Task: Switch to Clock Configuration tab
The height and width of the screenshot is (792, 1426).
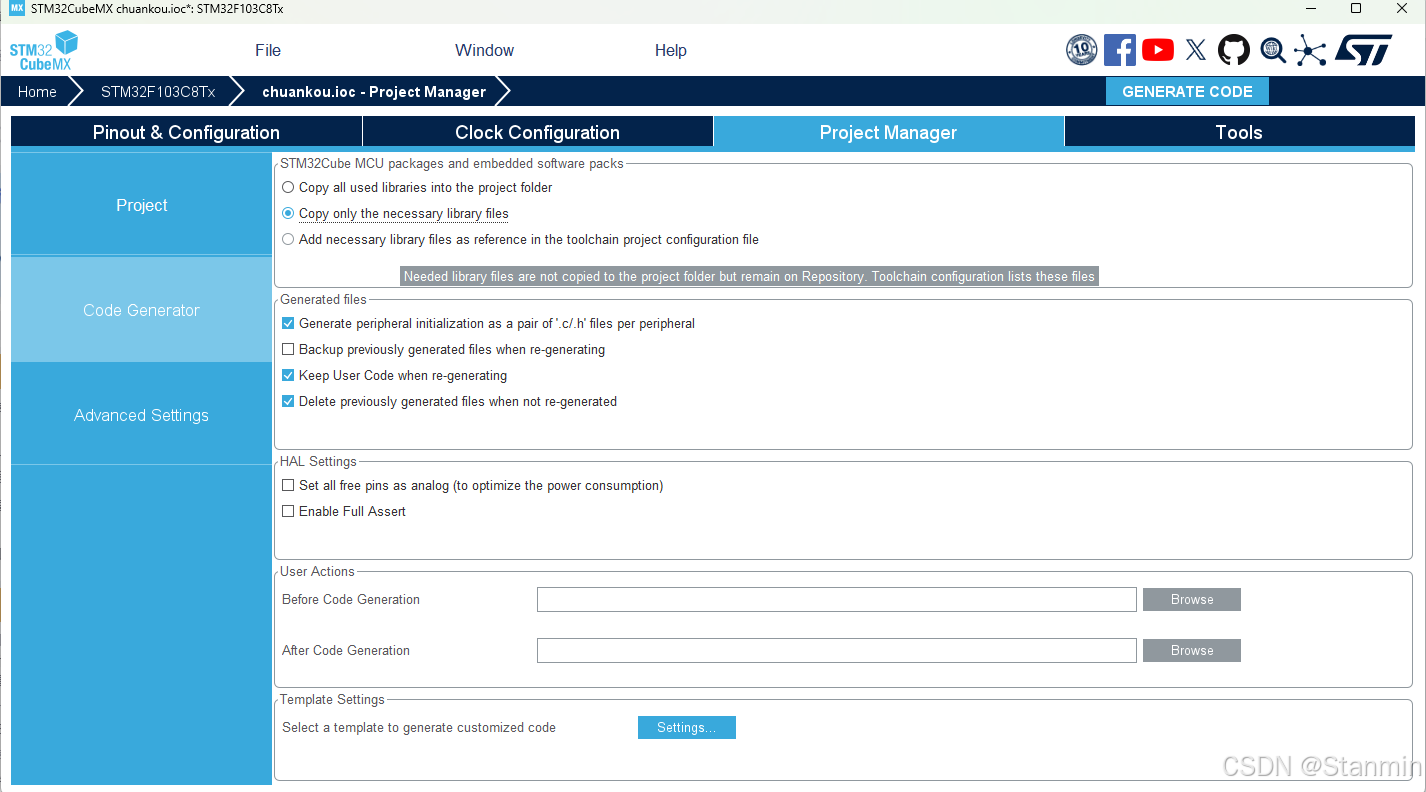Action: point(537,132)
